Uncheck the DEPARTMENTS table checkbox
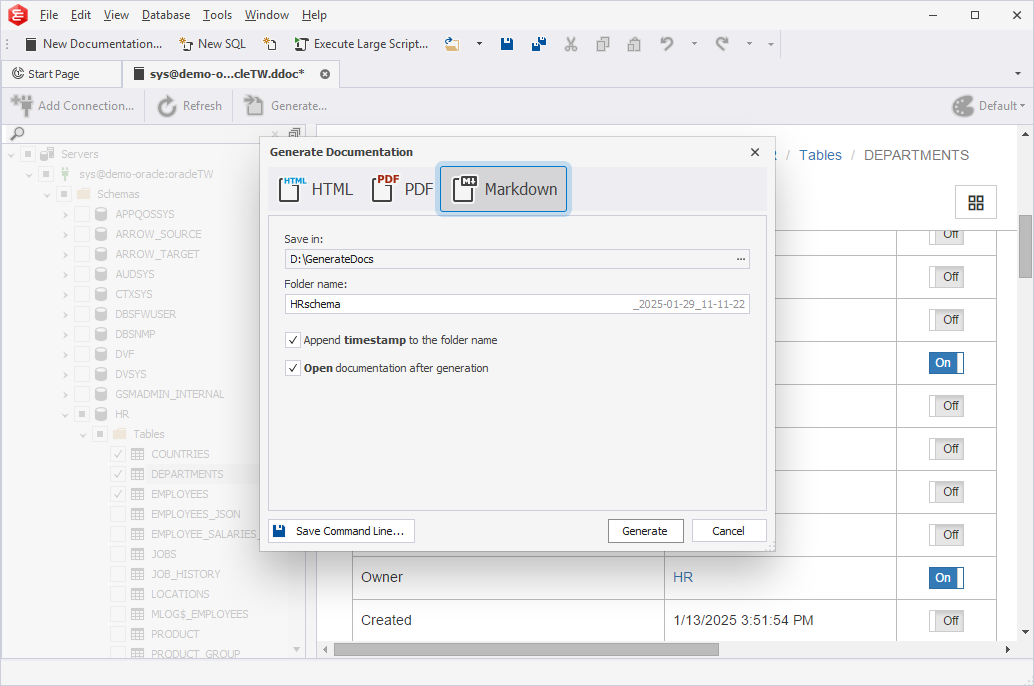The image size is (1034, 686). click(118, 474)
